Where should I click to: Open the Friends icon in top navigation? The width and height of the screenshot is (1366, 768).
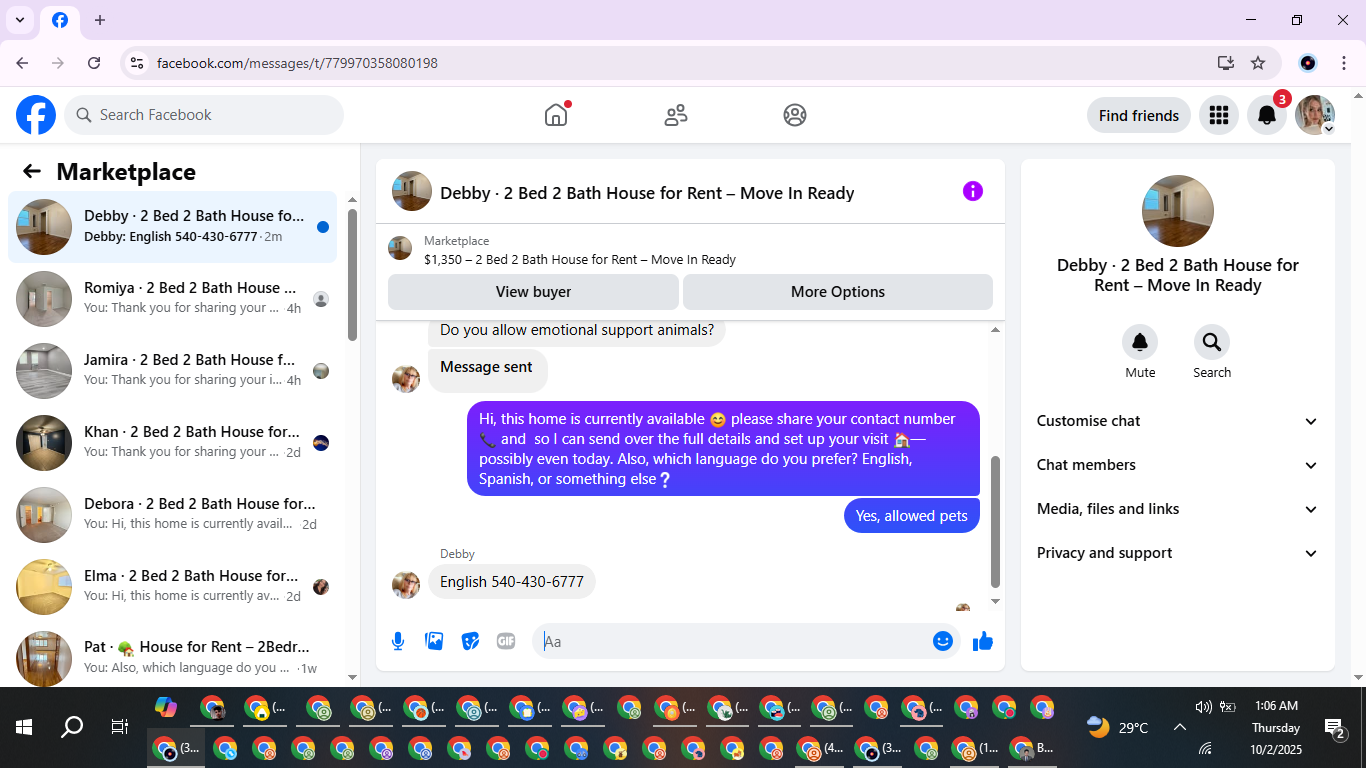[676, 115]
